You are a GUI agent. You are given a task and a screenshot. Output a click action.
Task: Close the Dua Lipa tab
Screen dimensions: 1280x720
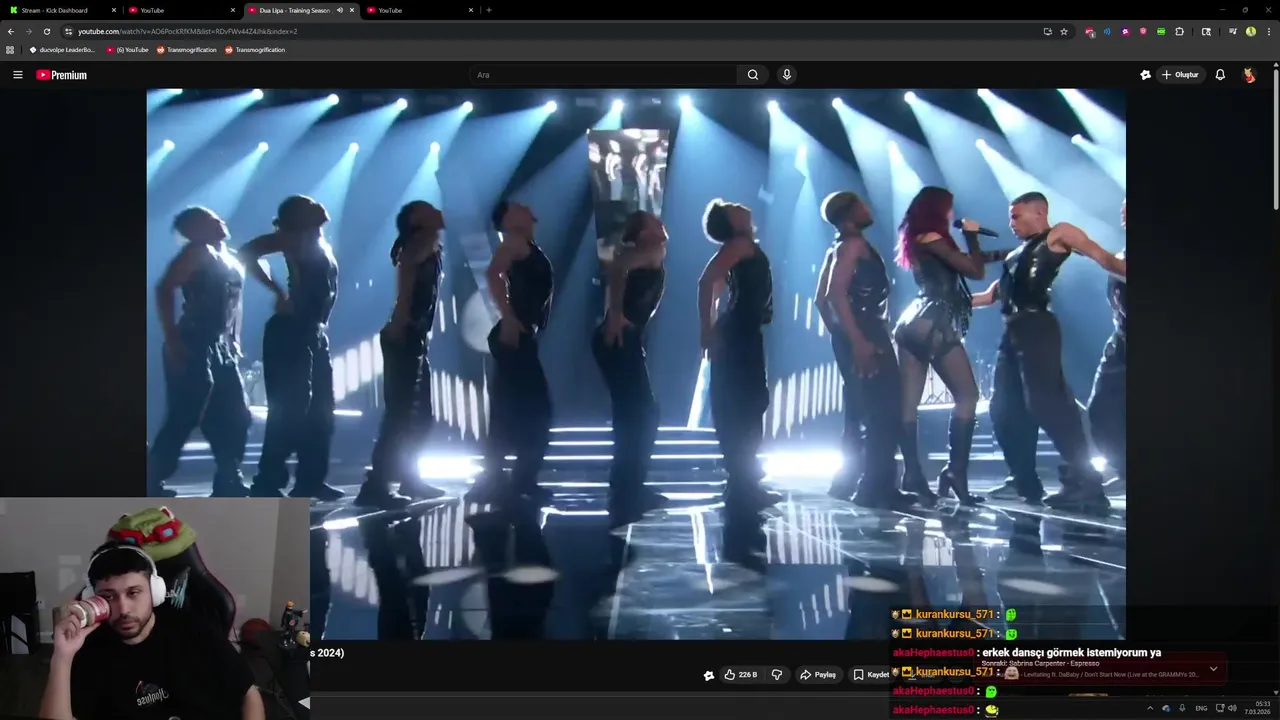pos(352,10)
